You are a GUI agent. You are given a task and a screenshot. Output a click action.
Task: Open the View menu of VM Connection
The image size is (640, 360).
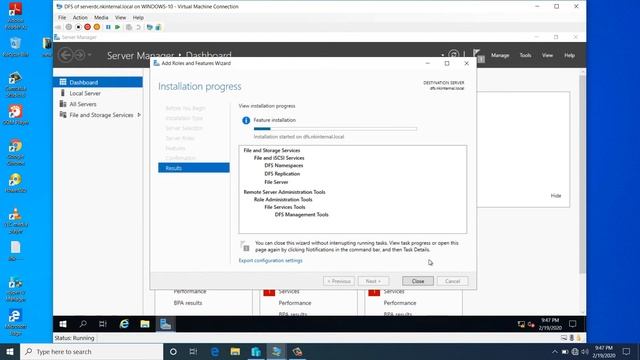[x=120, y=18]
